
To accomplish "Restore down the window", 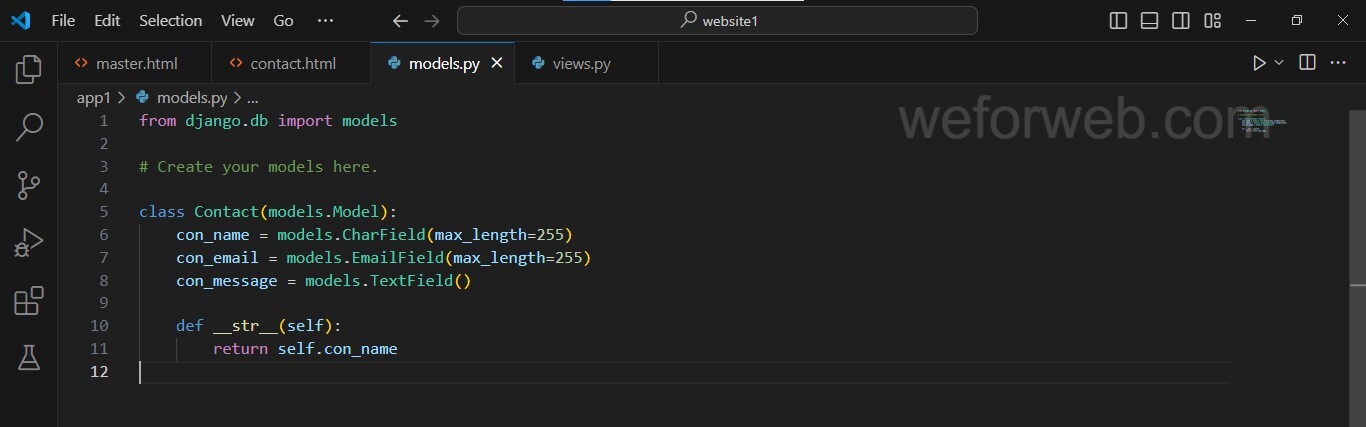I will tap(1297, 20).
